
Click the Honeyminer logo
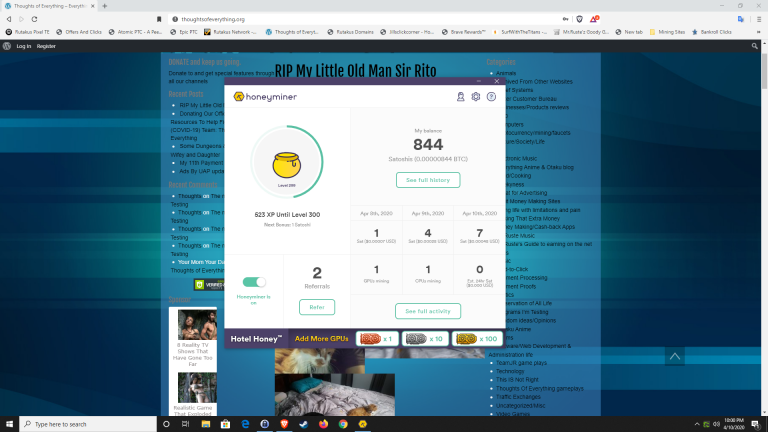tap(265, 96)
